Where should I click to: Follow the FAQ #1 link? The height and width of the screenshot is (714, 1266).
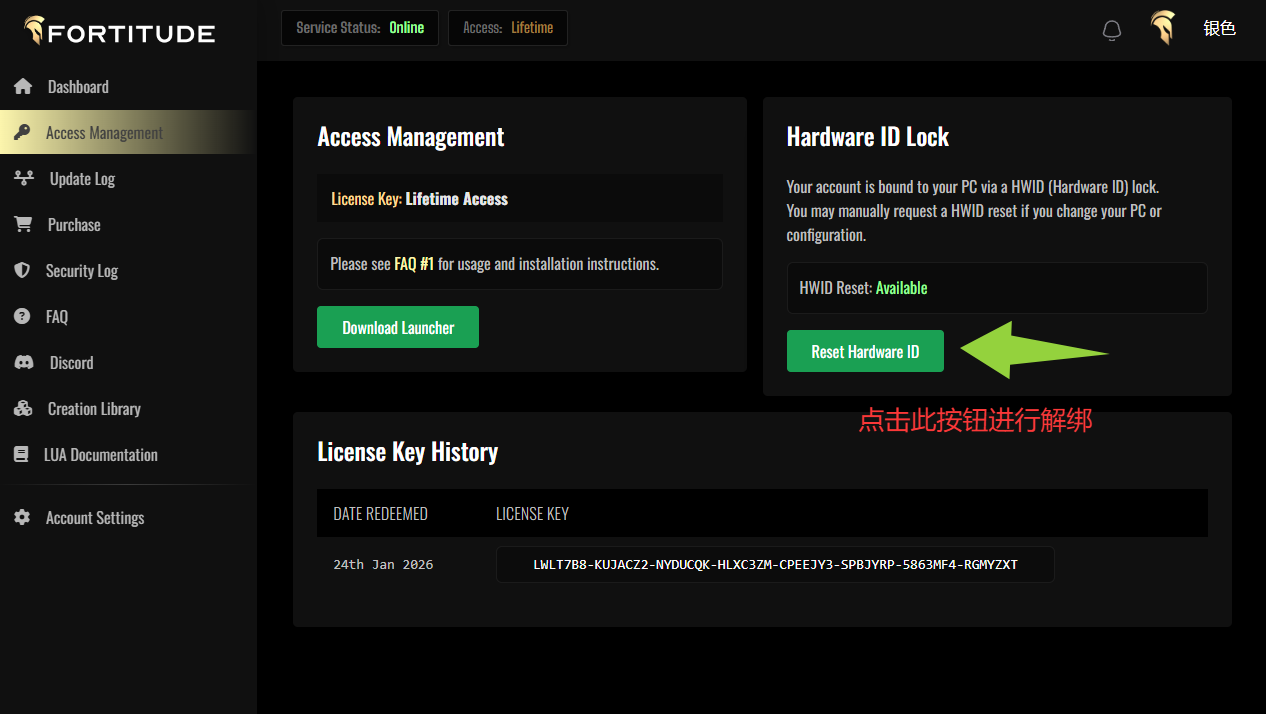(x=414, y=264)
